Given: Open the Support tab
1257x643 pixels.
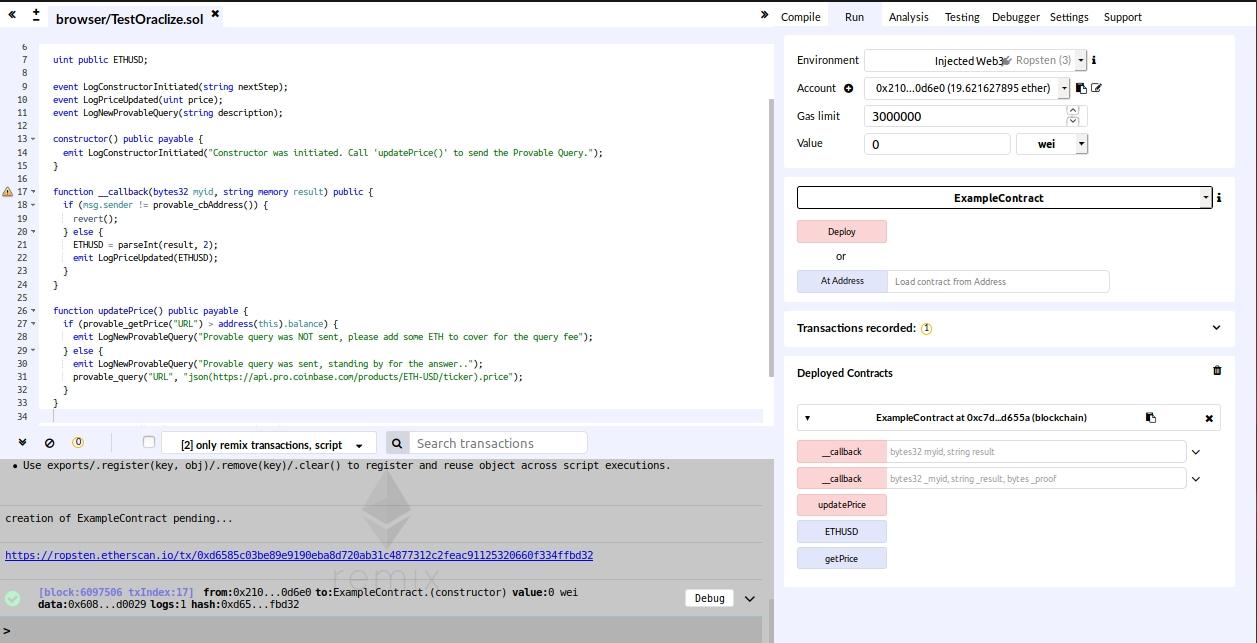Looking at the screenshot, I should click(1123, 17).
